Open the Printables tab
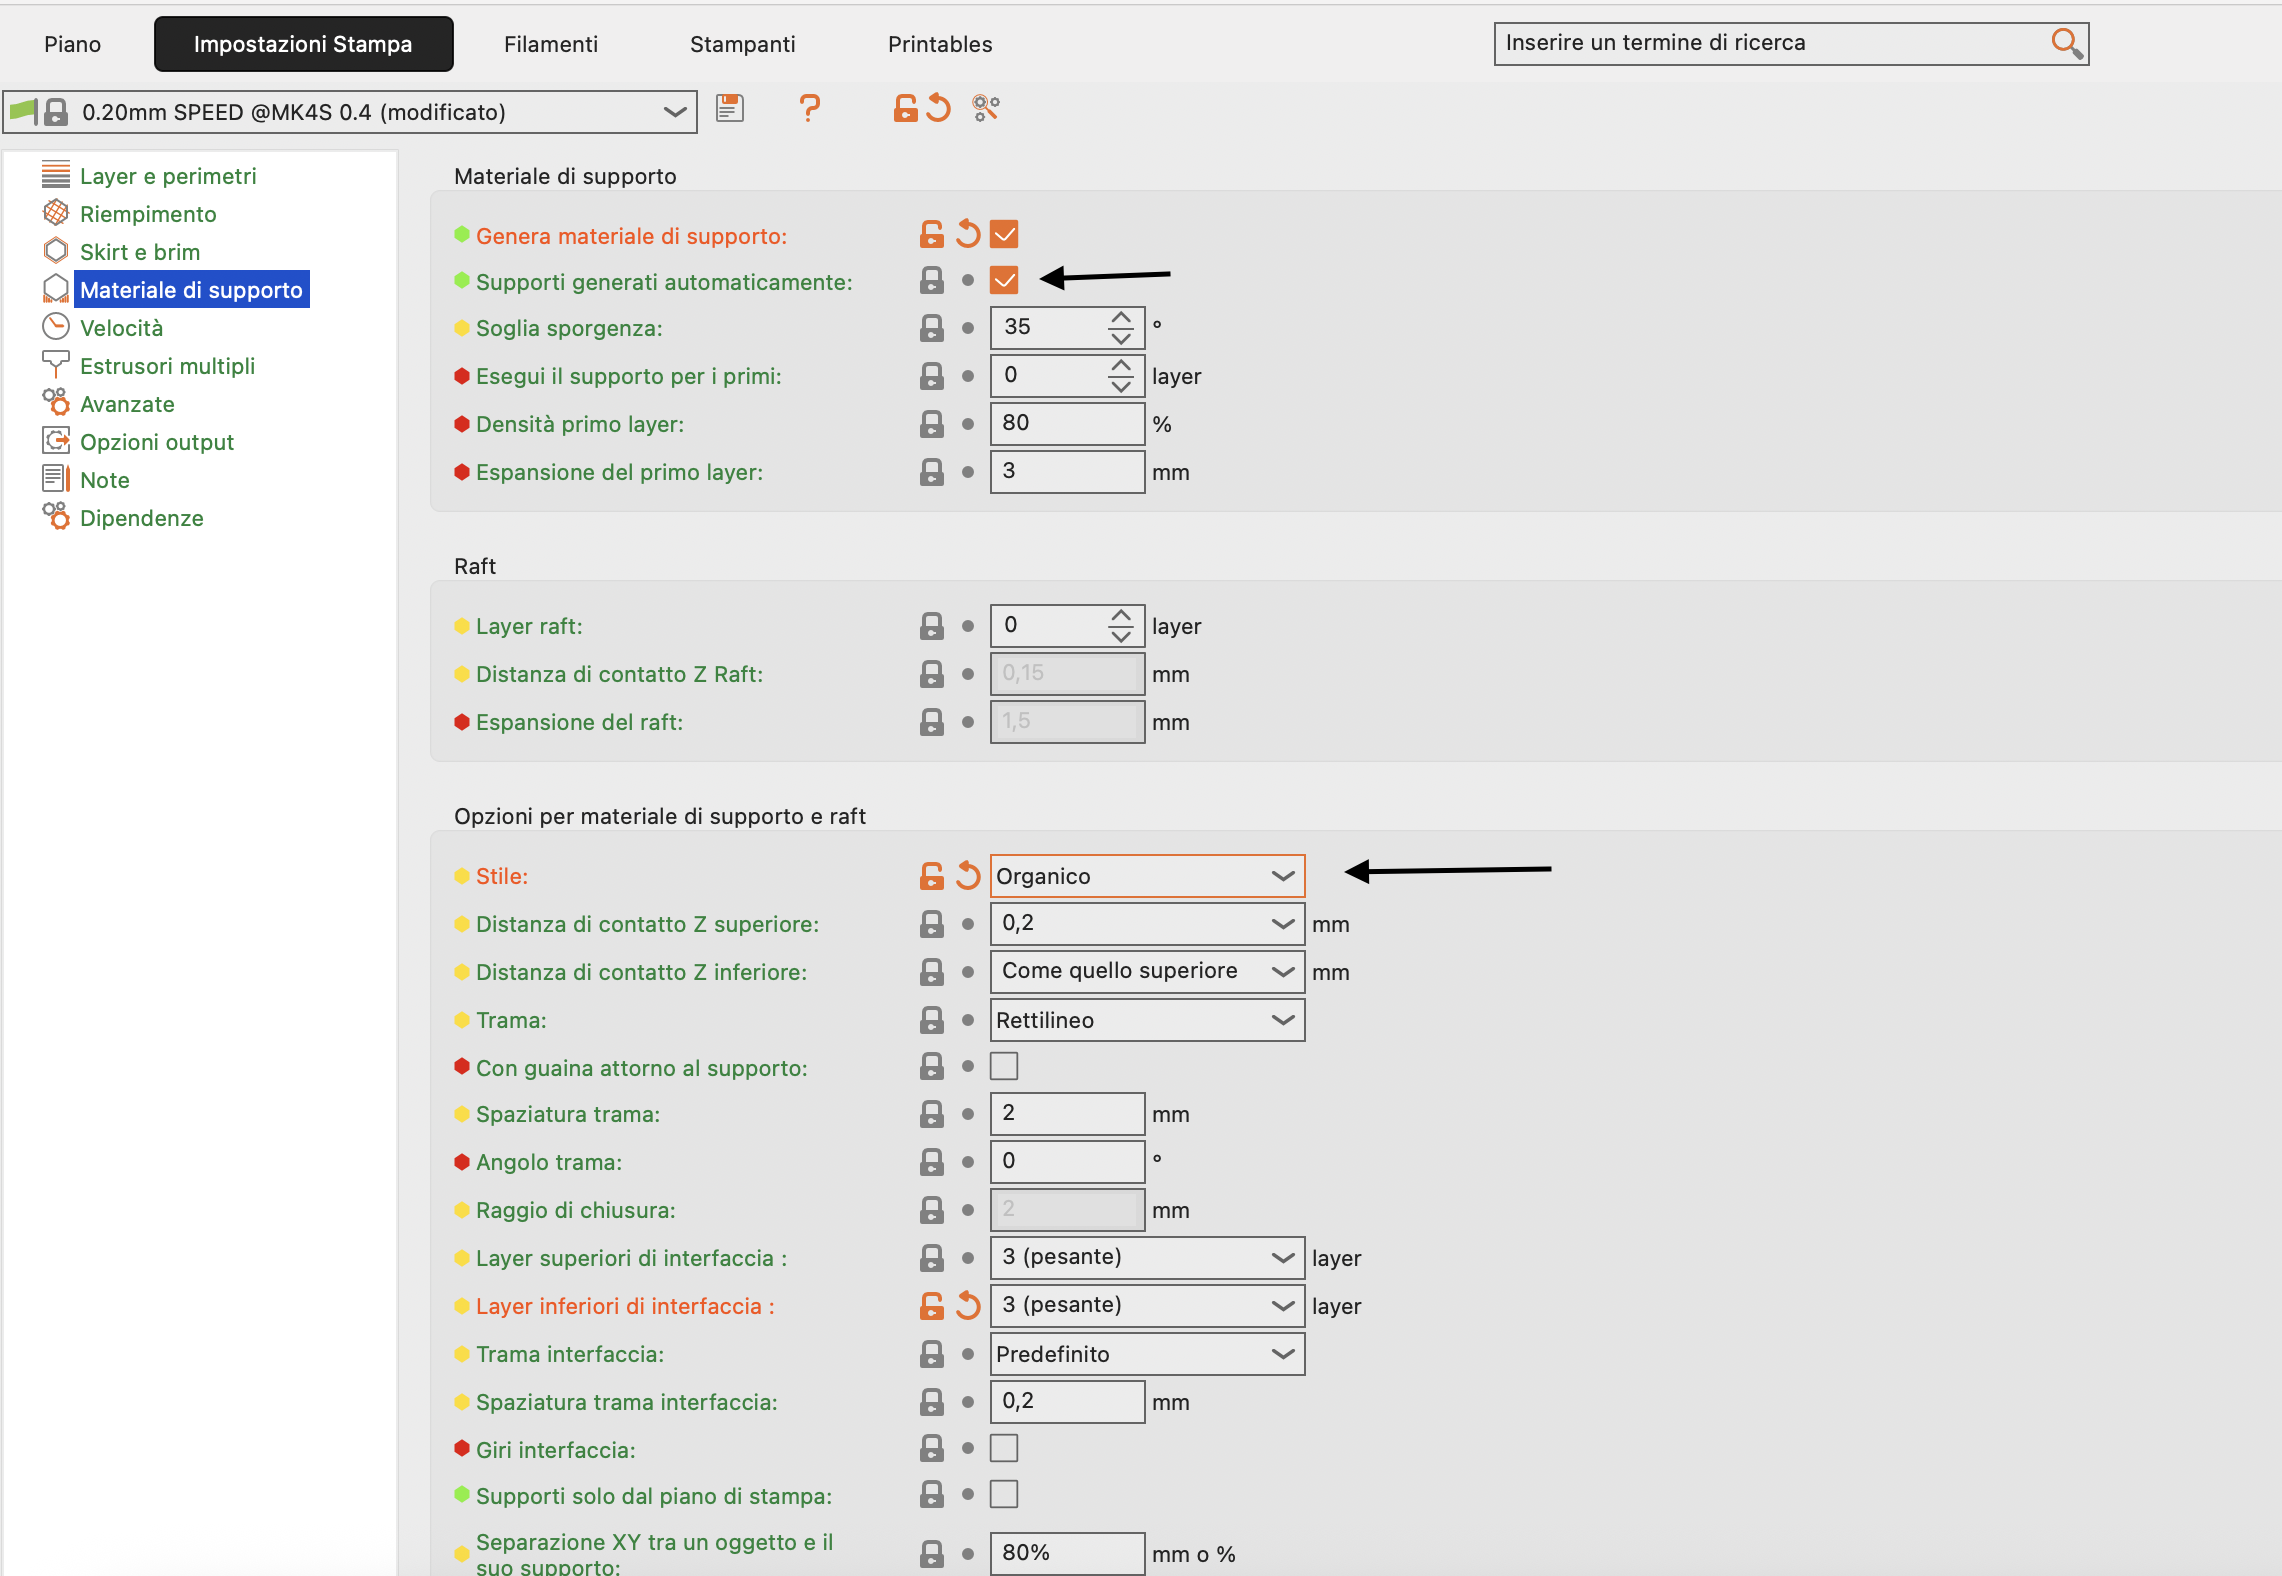The width and height of the screenshot is (2282, 1576). (x=939, y=44)
